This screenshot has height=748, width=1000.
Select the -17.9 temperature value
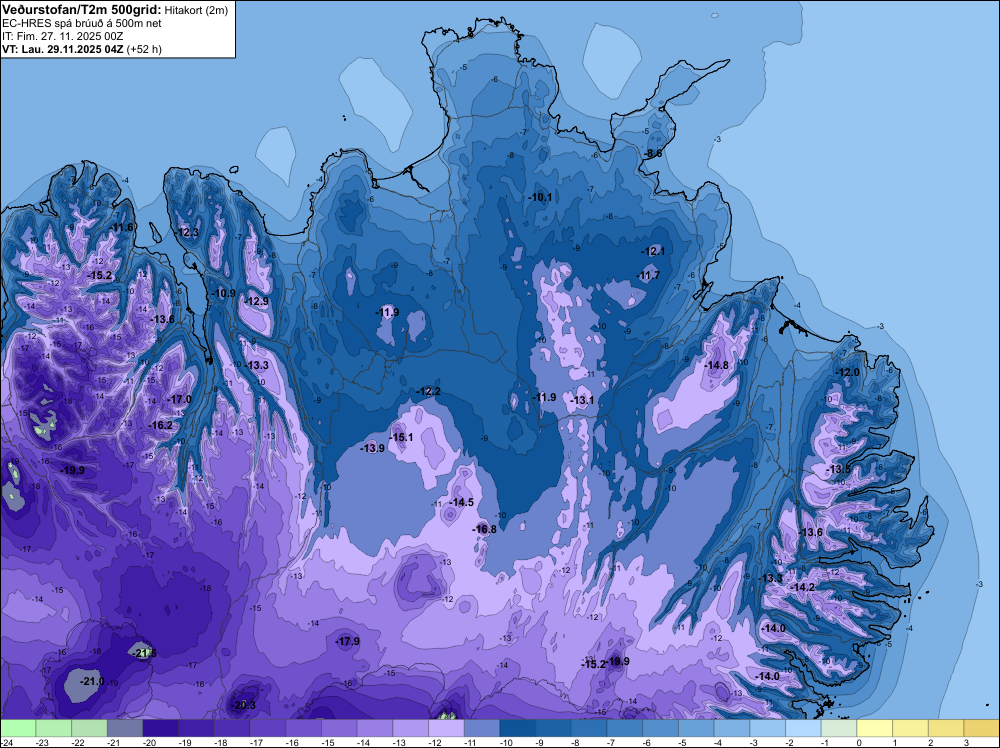[348, 641]
